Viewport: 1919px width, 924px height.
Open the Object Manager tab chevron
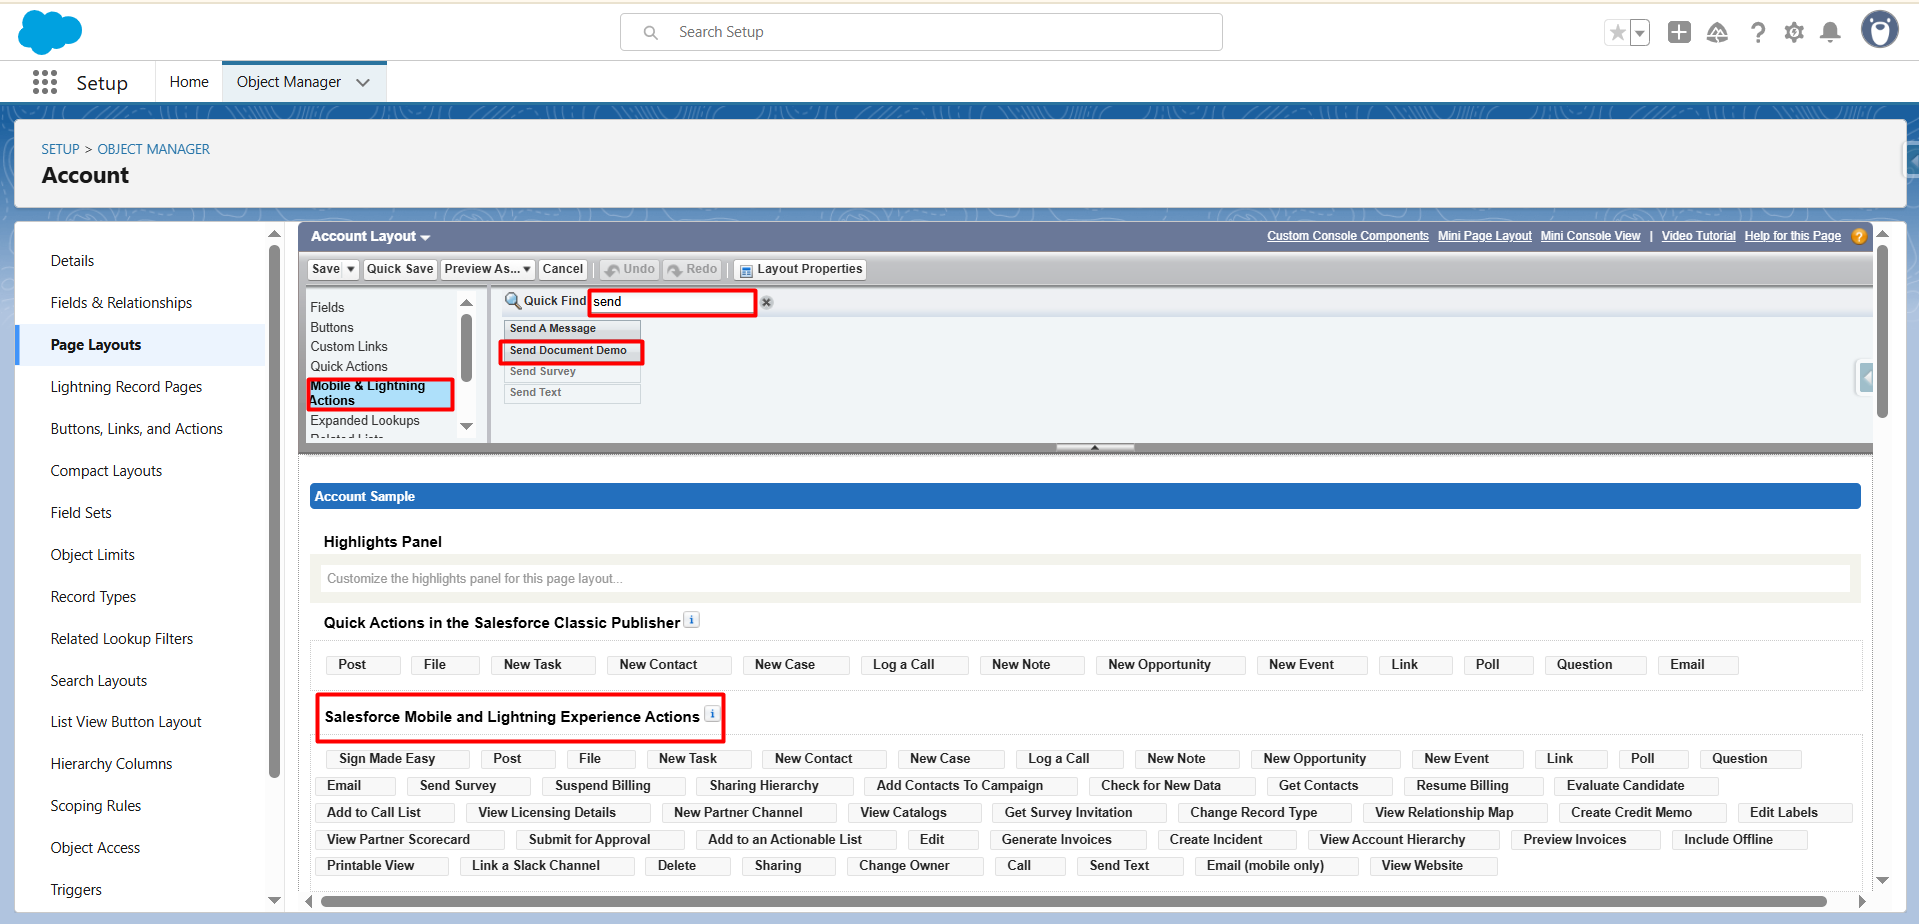[363, 82]
